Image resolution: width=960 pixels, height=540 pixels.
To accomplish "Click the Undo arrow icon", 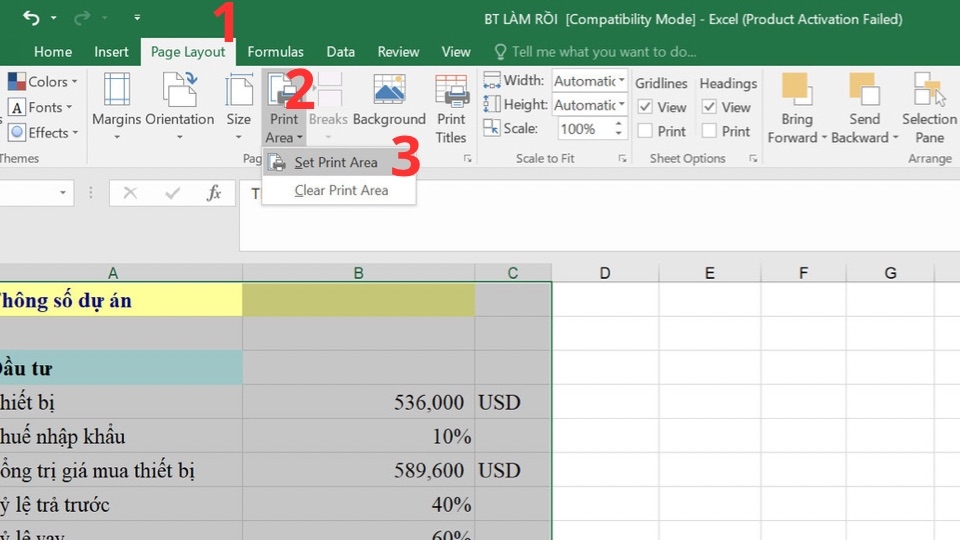I will [x=31, y=18].
